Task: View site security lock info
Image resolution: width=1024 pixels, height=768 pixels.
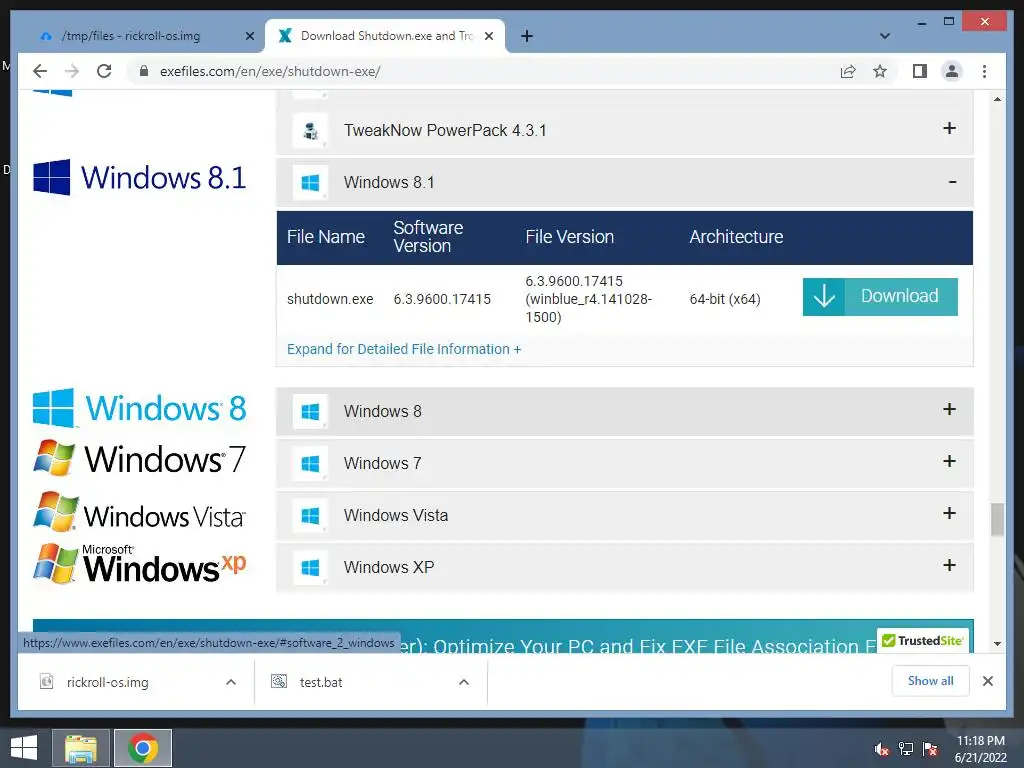Action: (x=144, y=71)
